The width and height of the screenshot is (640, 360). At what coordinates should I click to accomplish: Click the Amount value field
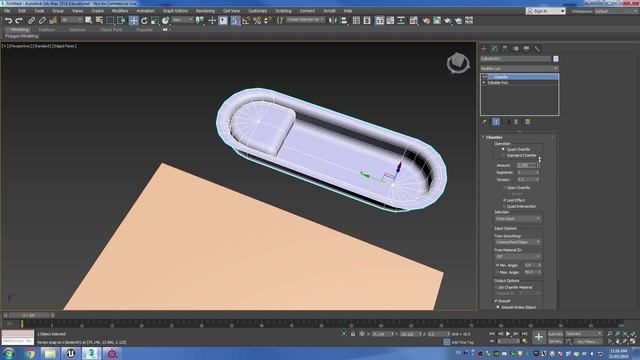tap(527, 165)
